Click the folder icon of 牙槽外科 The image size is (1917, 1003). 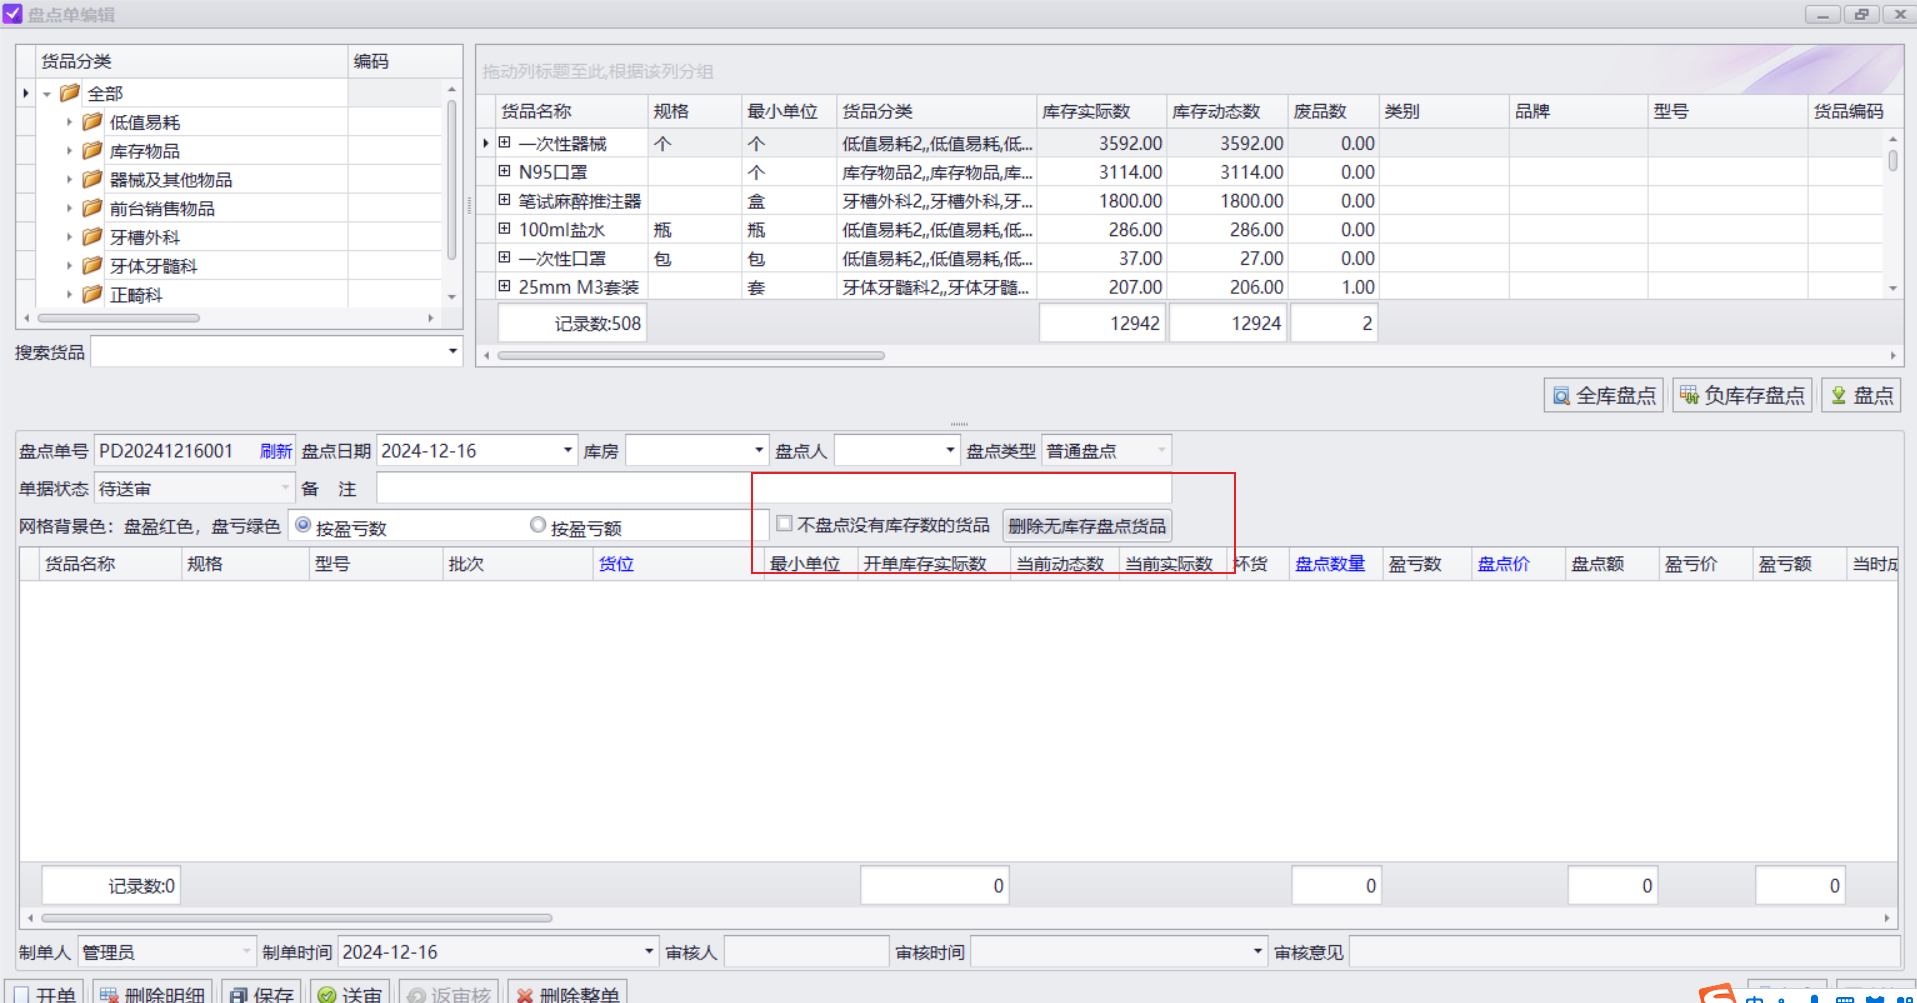pyautogui.click(x=92, y=237)
